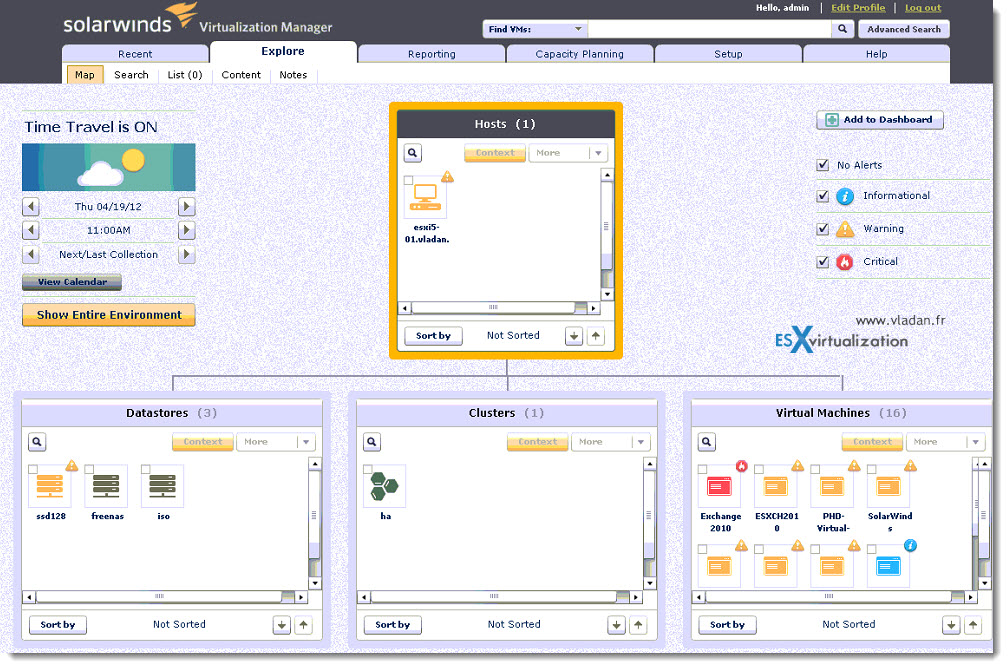The width and height of the screenshot is (1008, 668).
Task: Sort Datastores descending with down arrow
Action: (282, 624)
